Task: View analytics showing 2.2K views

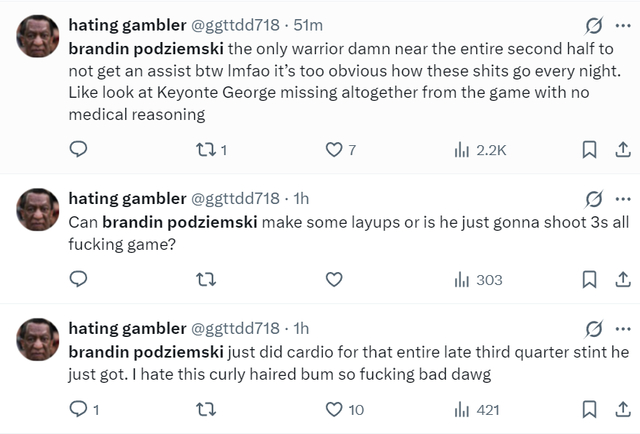Action: (x=462, y=150)
